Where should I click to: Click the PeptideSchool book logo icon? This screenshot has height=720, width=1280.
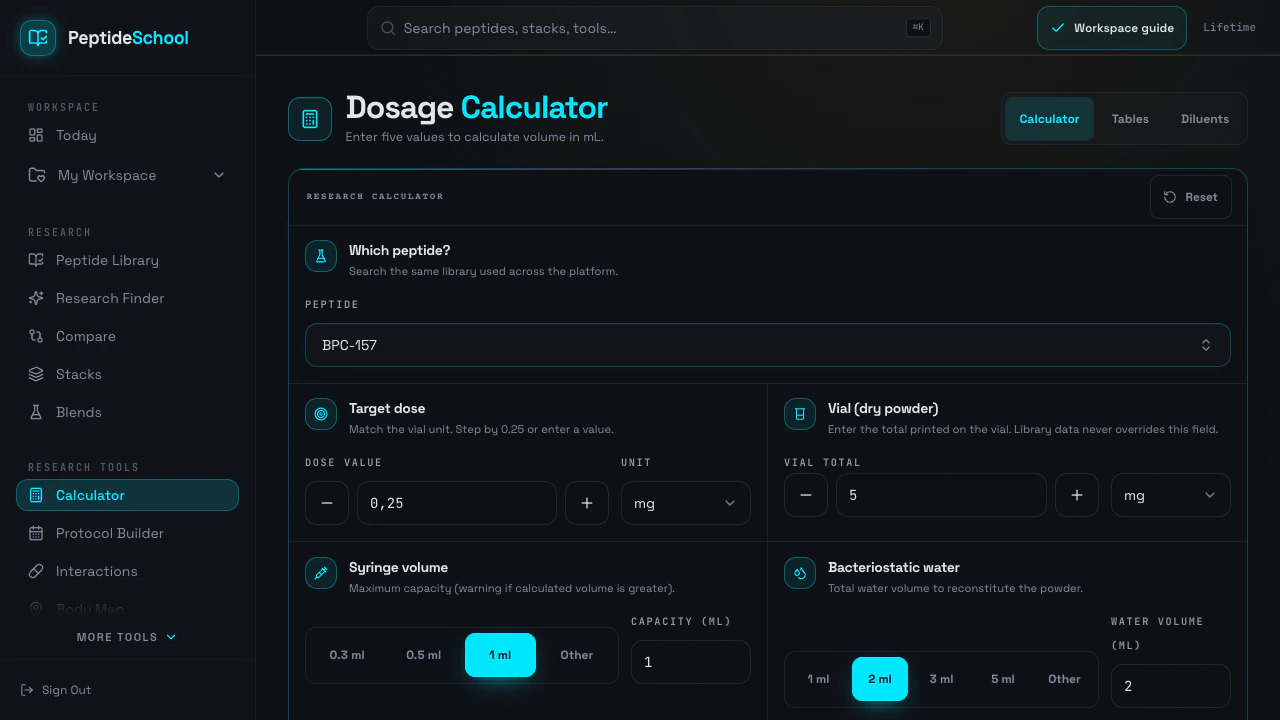pos(38,38)
